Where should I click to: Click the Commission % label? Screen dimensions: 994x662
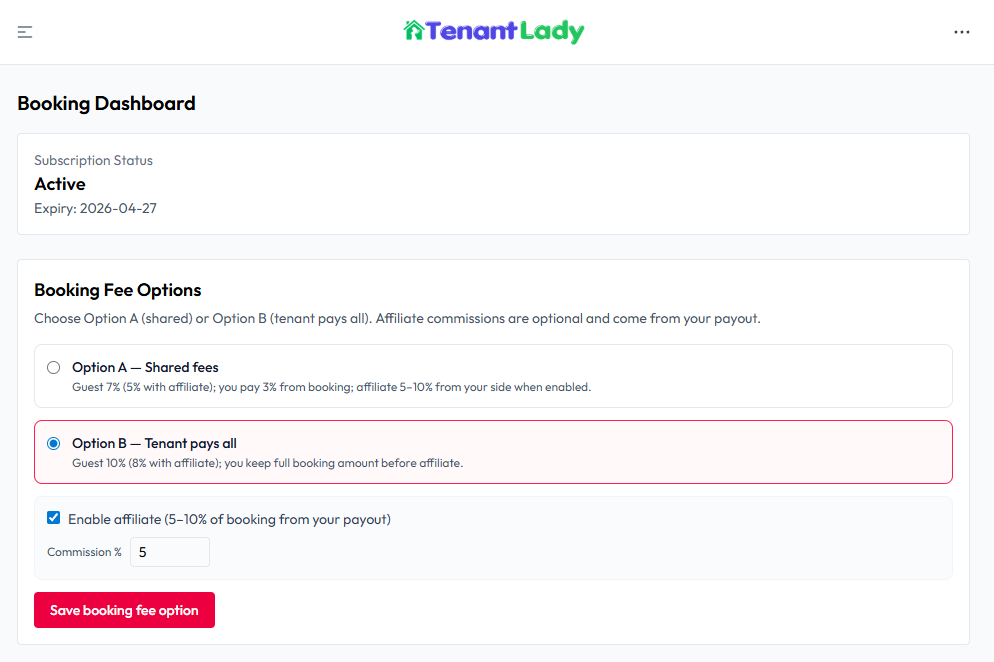(84, 552)
